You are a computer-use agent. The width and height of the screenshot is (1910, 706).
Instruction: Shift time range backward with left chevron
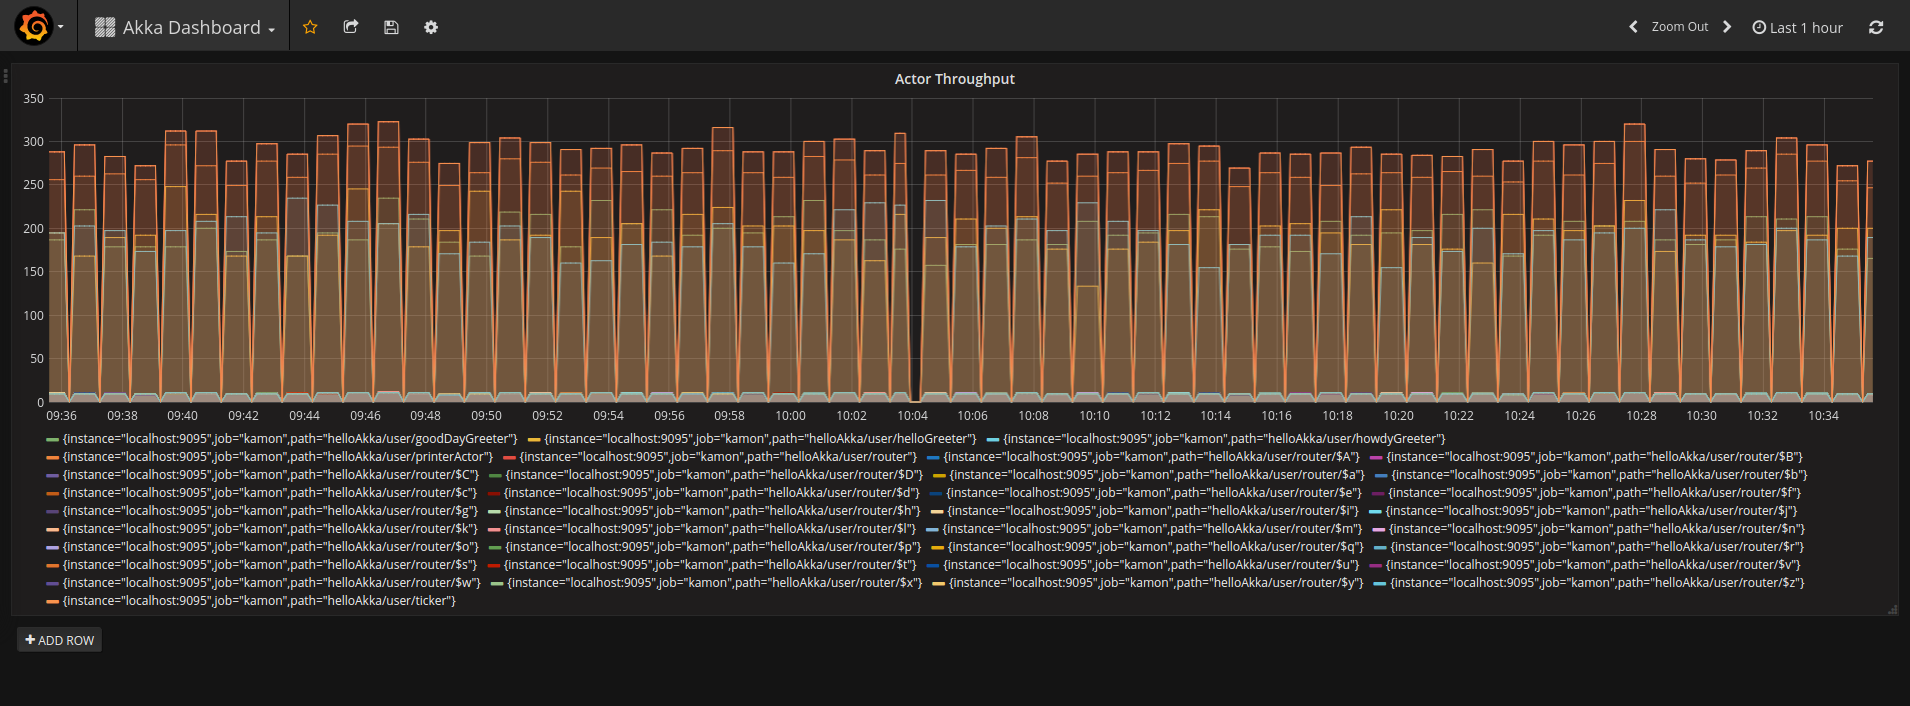[1633, 27]
